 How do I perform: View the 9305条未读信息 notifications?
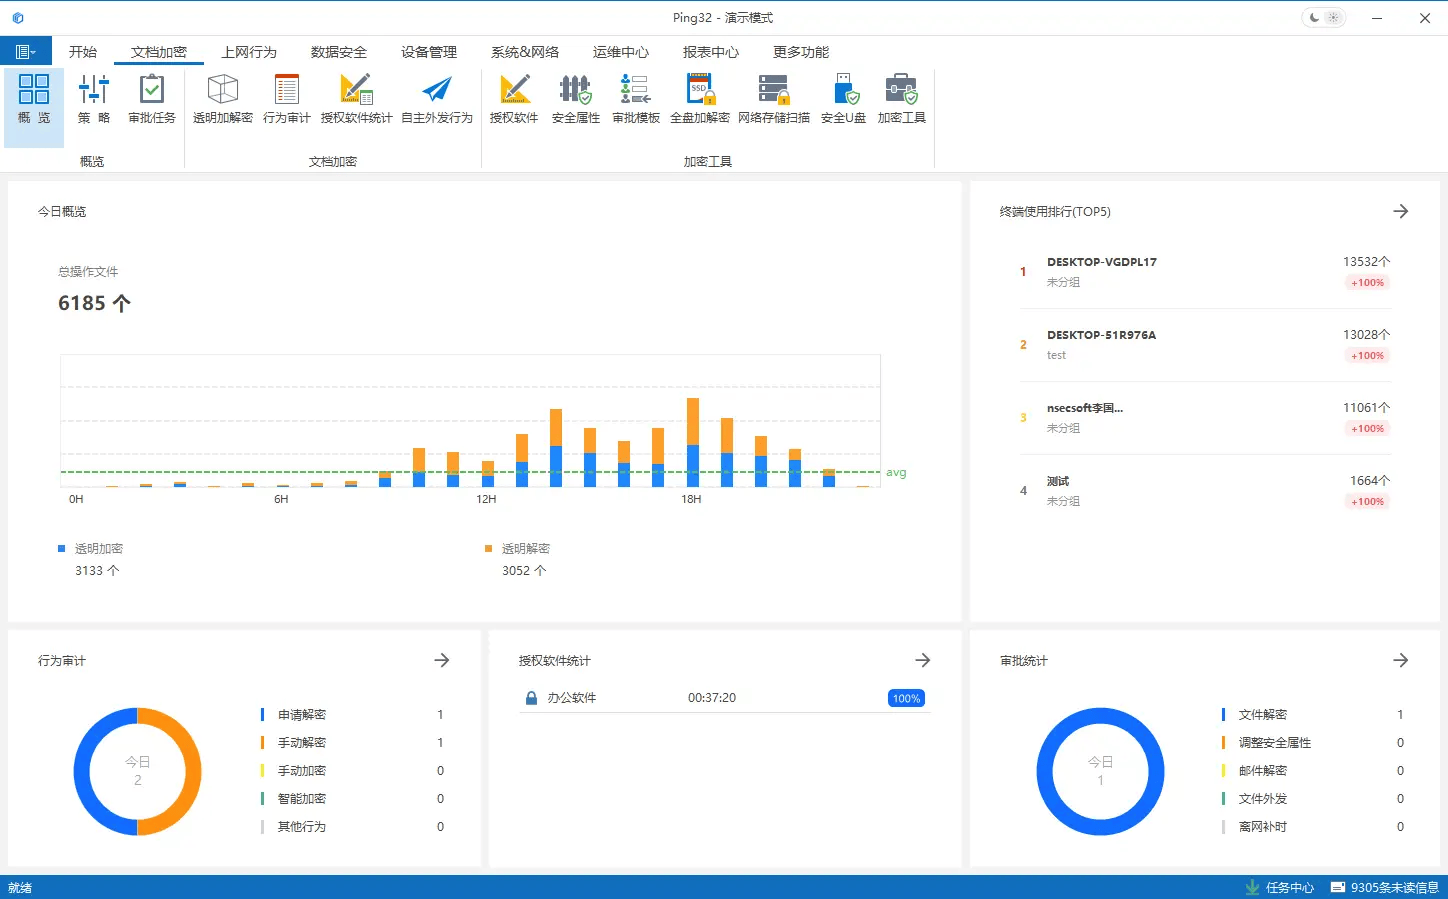1385,888
